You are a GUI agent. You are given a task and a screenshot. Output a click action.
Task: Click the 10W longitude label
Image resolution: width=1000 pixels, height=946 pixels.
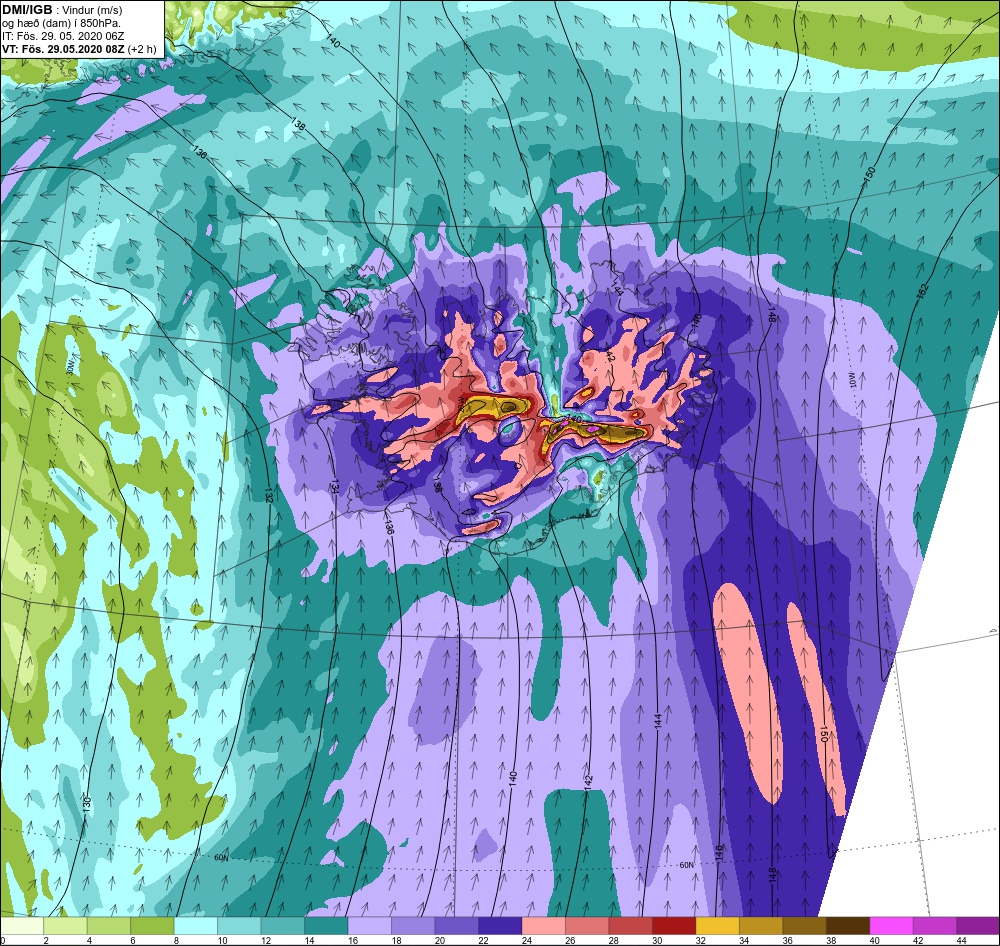point(852,381)
